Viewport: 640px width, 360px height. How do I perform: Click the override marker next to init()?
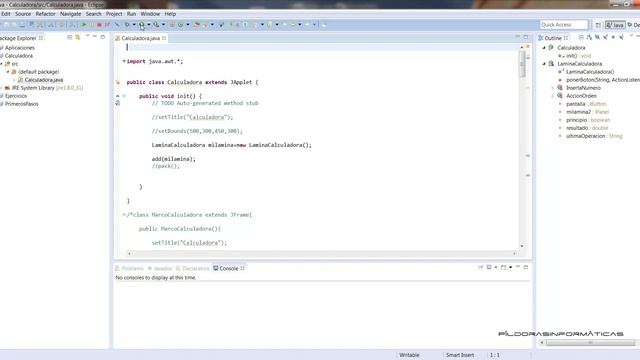coord(118,96)
